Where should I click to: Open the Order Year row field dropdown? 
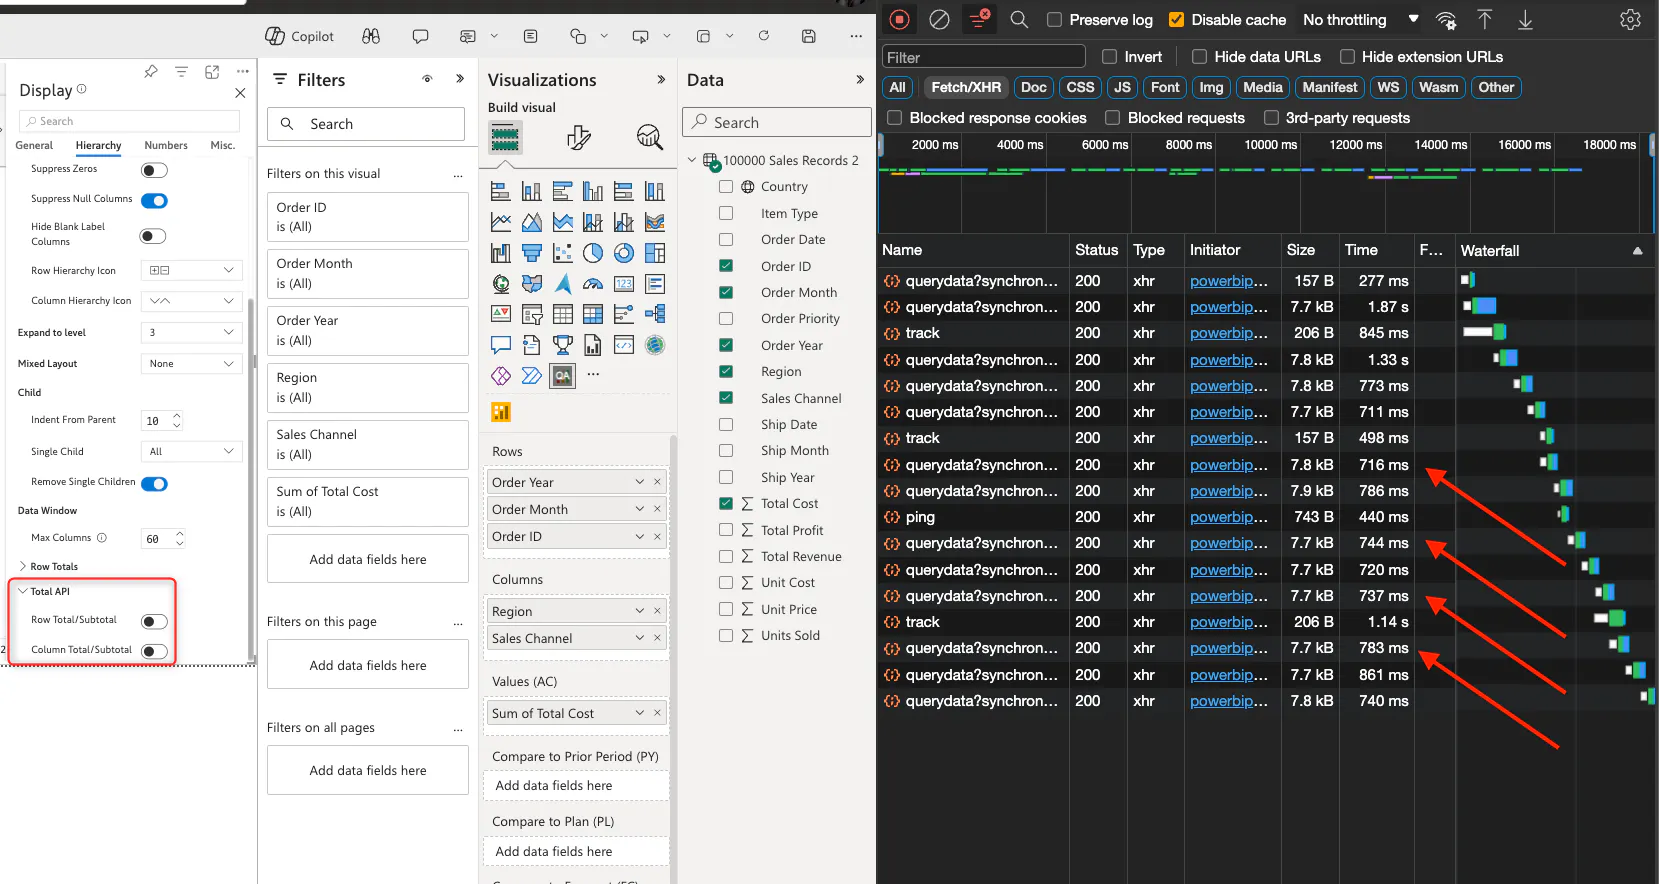pyautogui.click(x=640, y=482)
